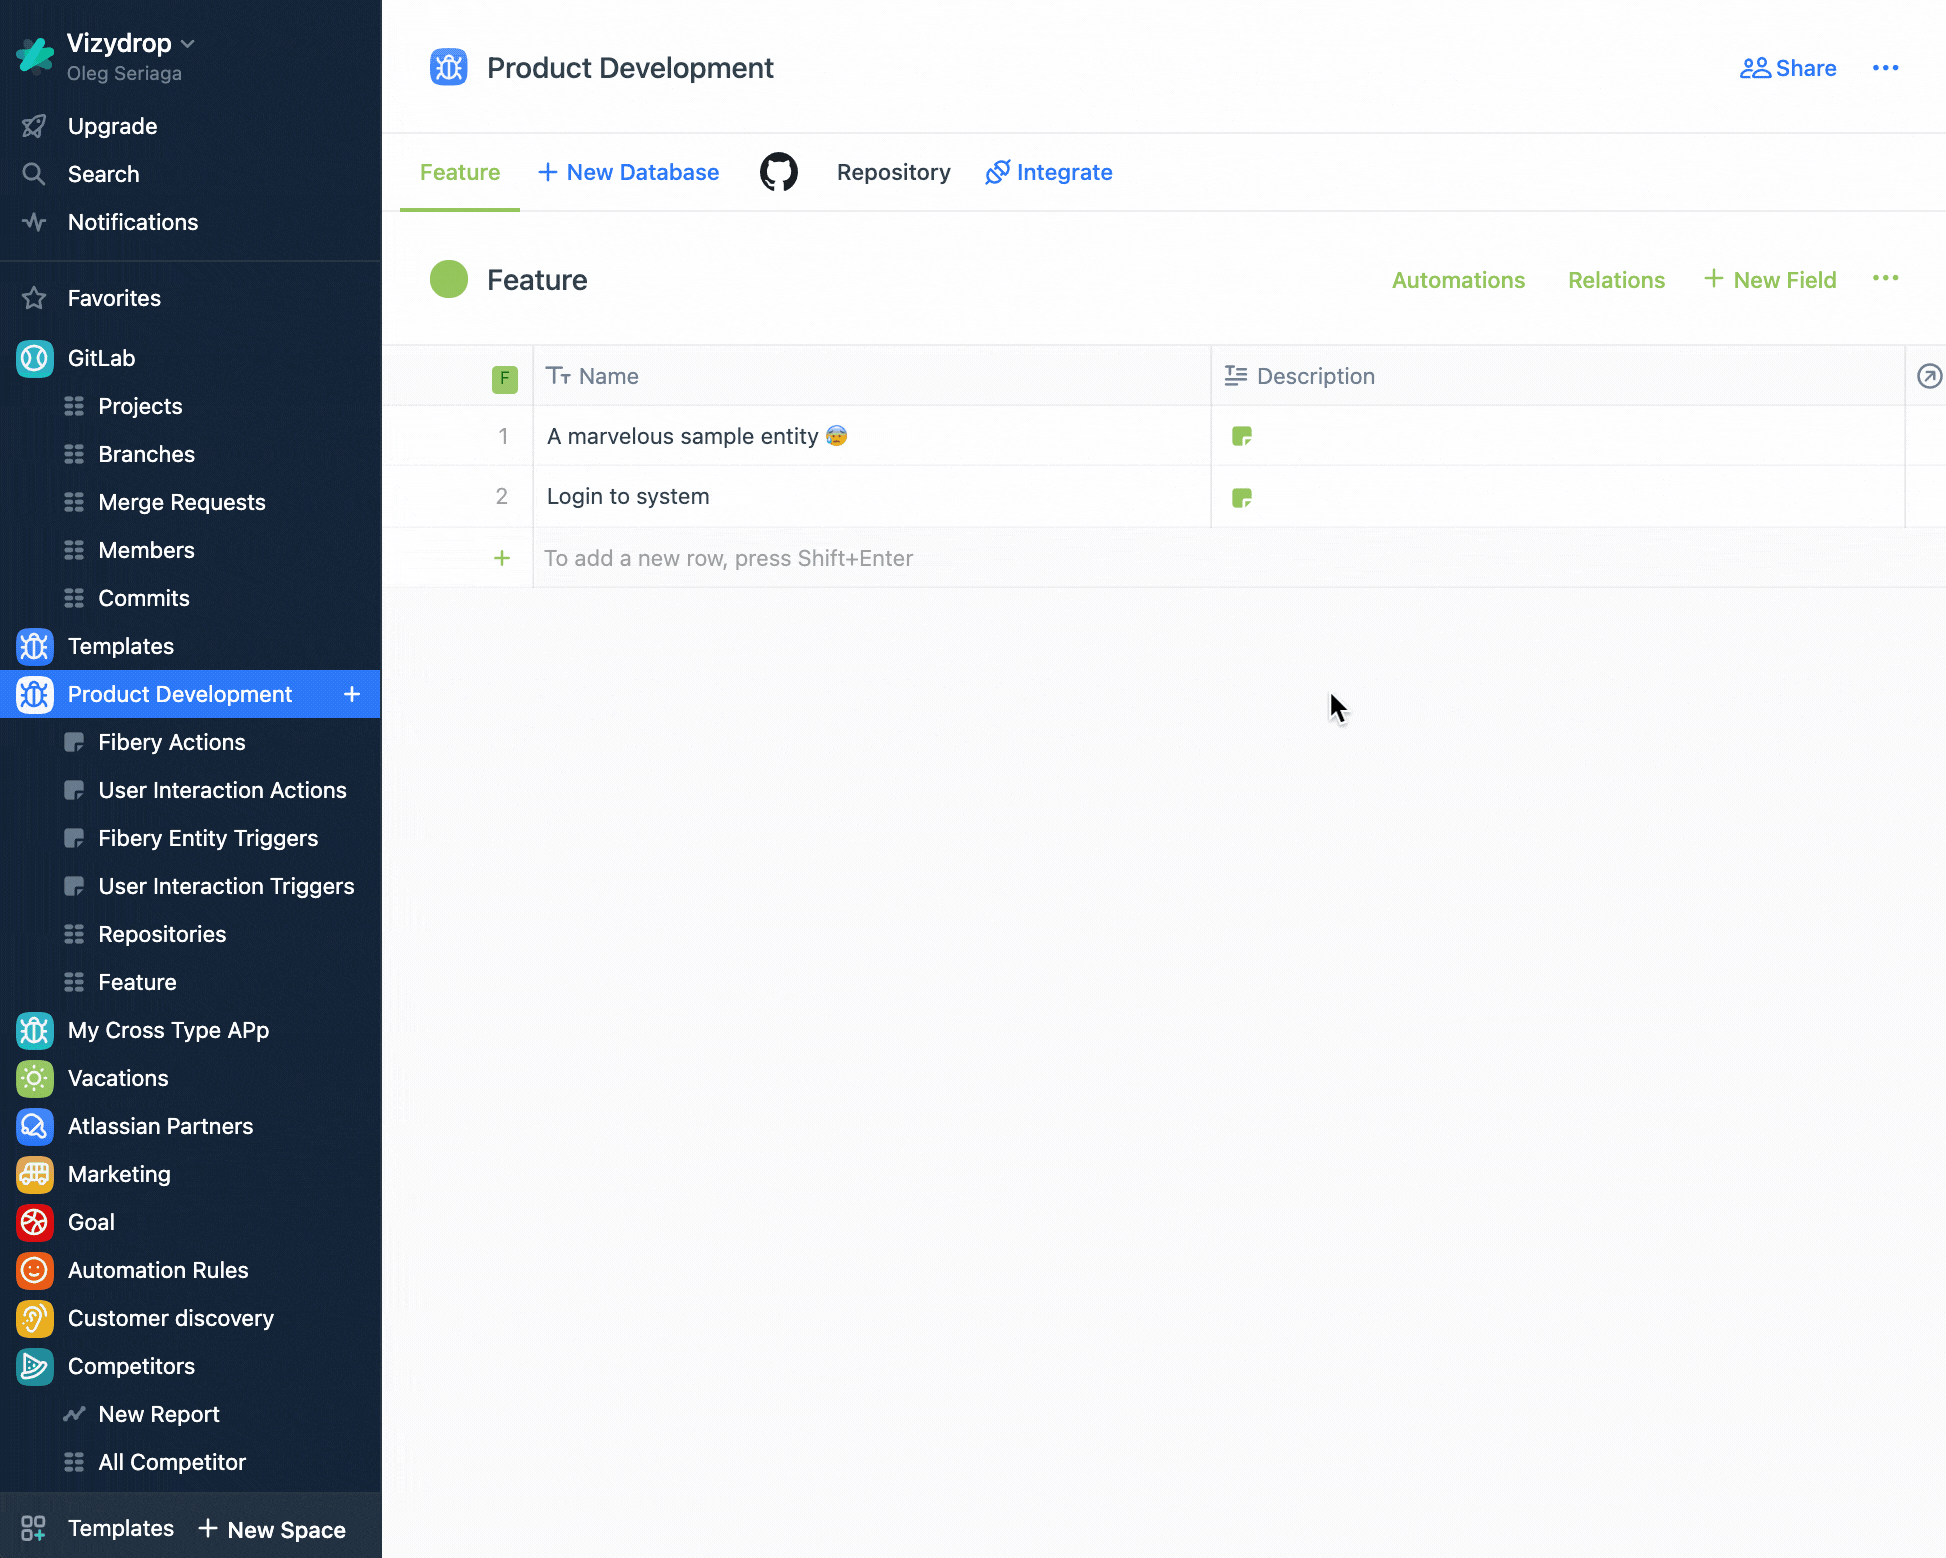Click the Product Development space icon

(35, 693)
